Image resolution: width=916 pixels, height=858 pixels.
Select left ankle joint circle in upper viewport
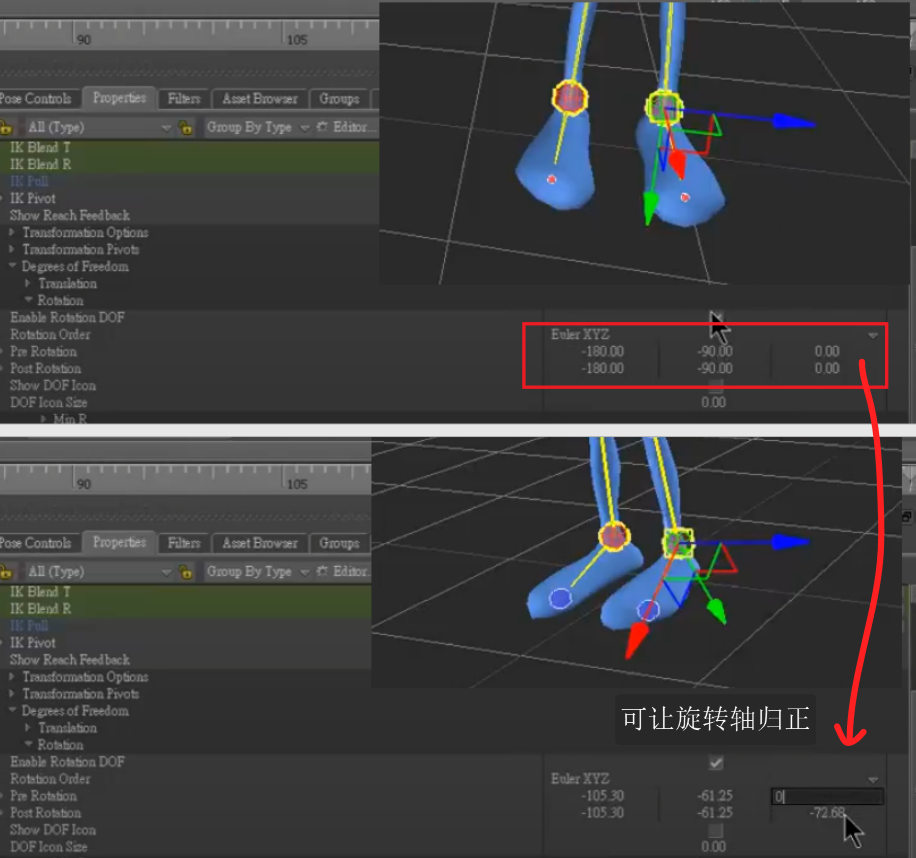[570, 98]
